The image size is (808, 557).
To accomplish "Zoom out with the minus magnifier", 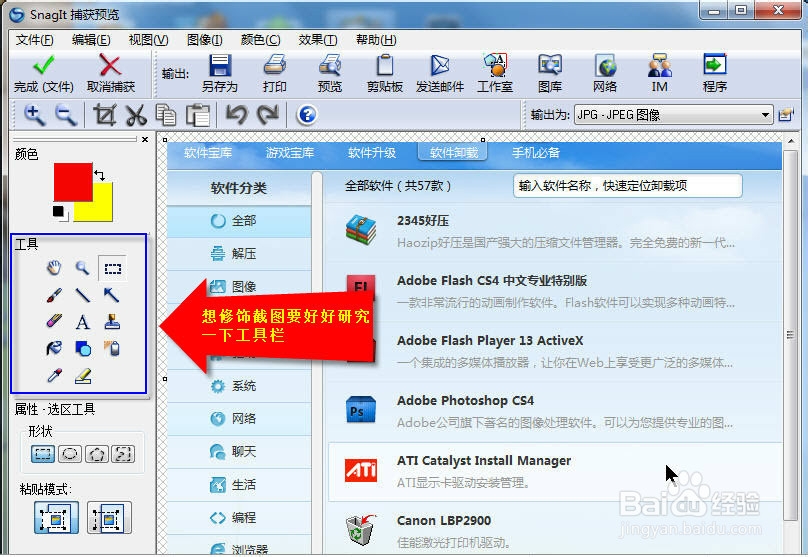I will [x=65, y=115].
